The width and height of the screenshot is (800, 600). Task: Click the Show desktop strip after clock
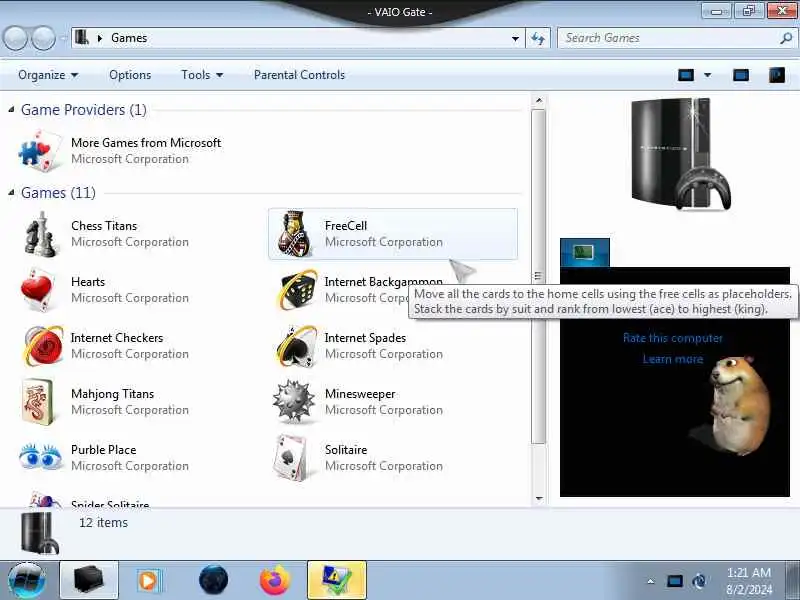click(x=792, y=580)
